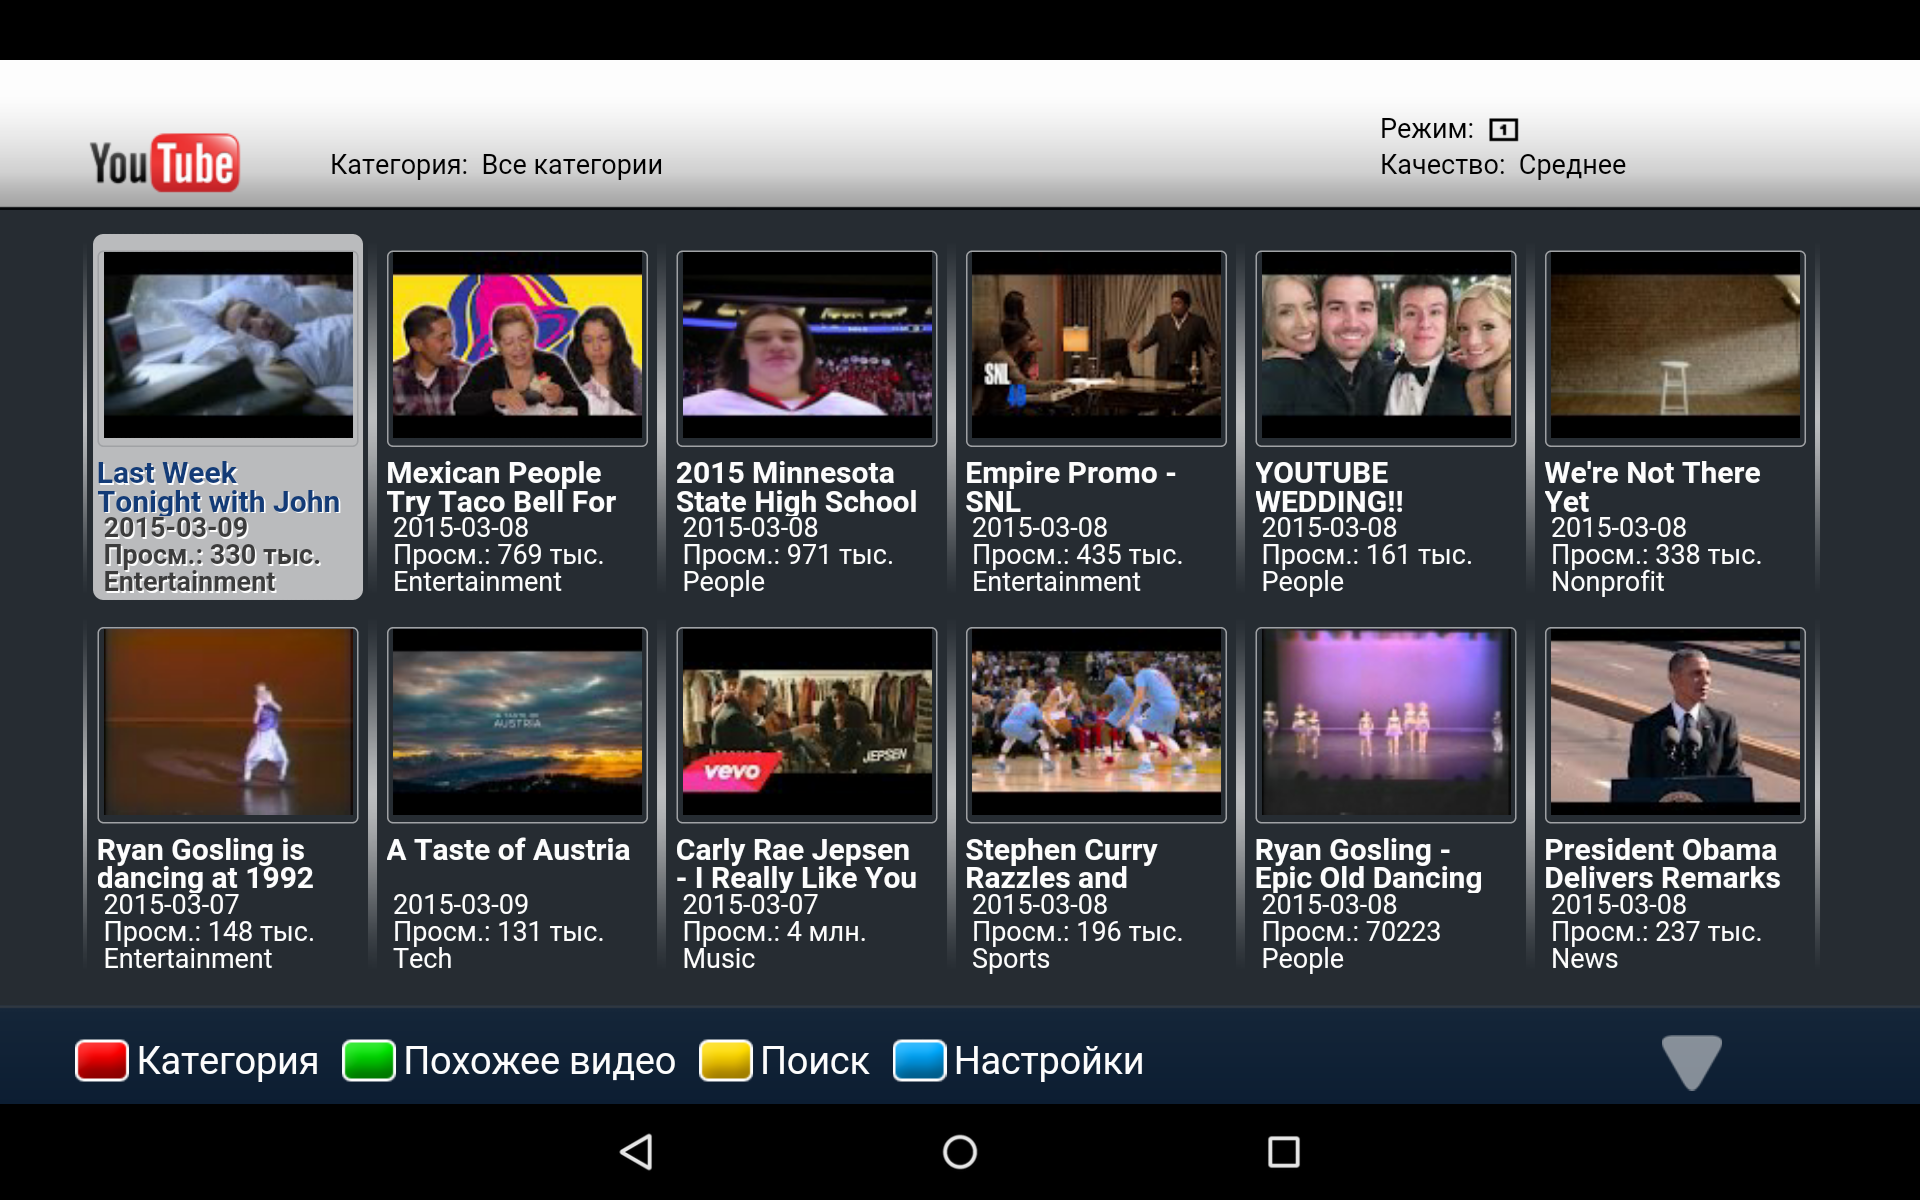
Task: Open Stephen Curry Razzles basketball thumbnail
Action: point(1096,725)
